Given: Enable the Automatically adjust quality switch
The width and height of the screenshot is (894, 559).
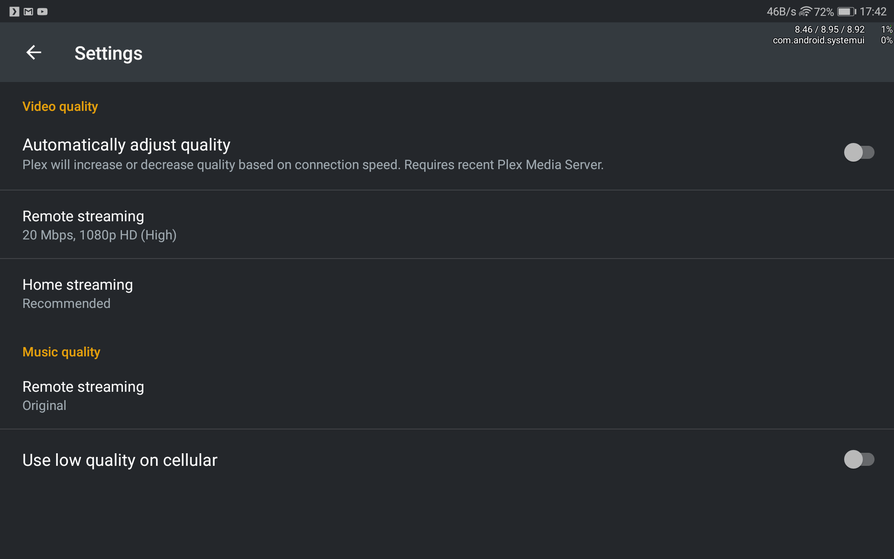Looking at the screenshot, I should coord(858,152).
